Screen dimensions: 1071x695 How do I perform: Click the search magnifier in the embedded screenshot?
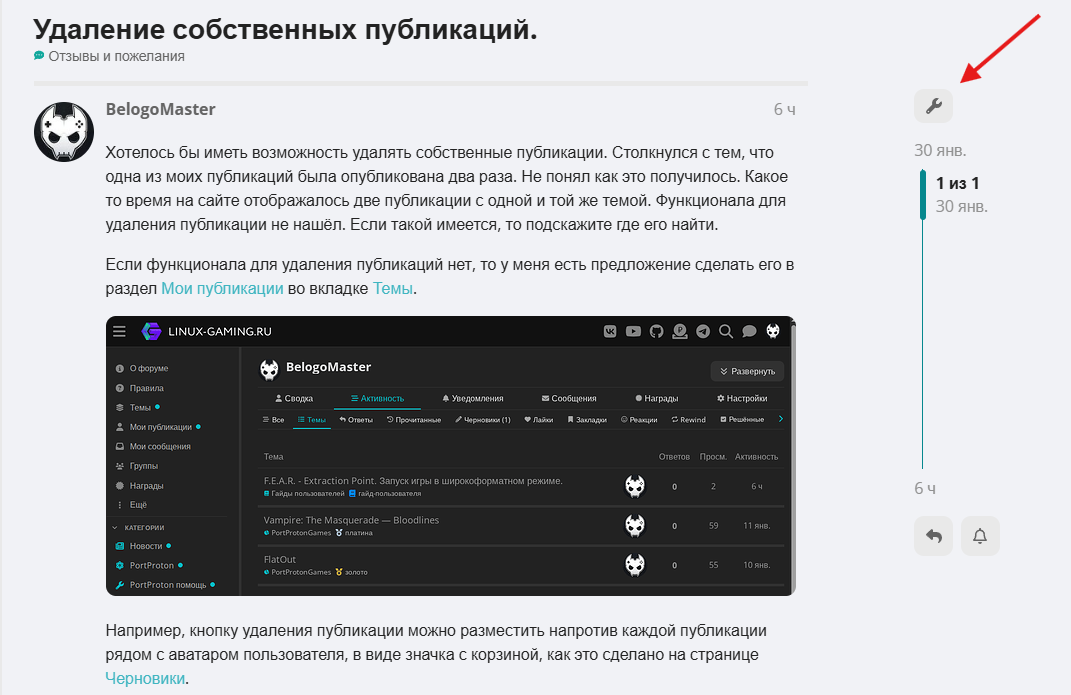(725, 331)
